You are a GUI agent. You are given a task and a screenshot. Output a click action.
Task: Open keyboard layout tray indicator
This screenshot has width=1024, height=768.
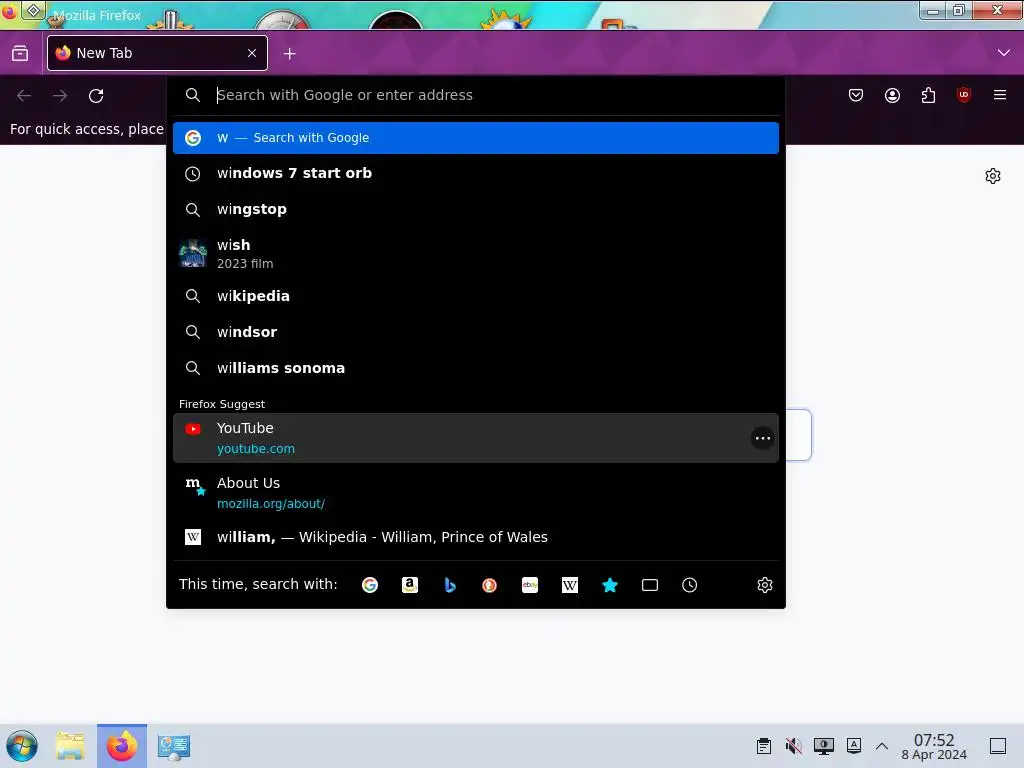(854, 746)
